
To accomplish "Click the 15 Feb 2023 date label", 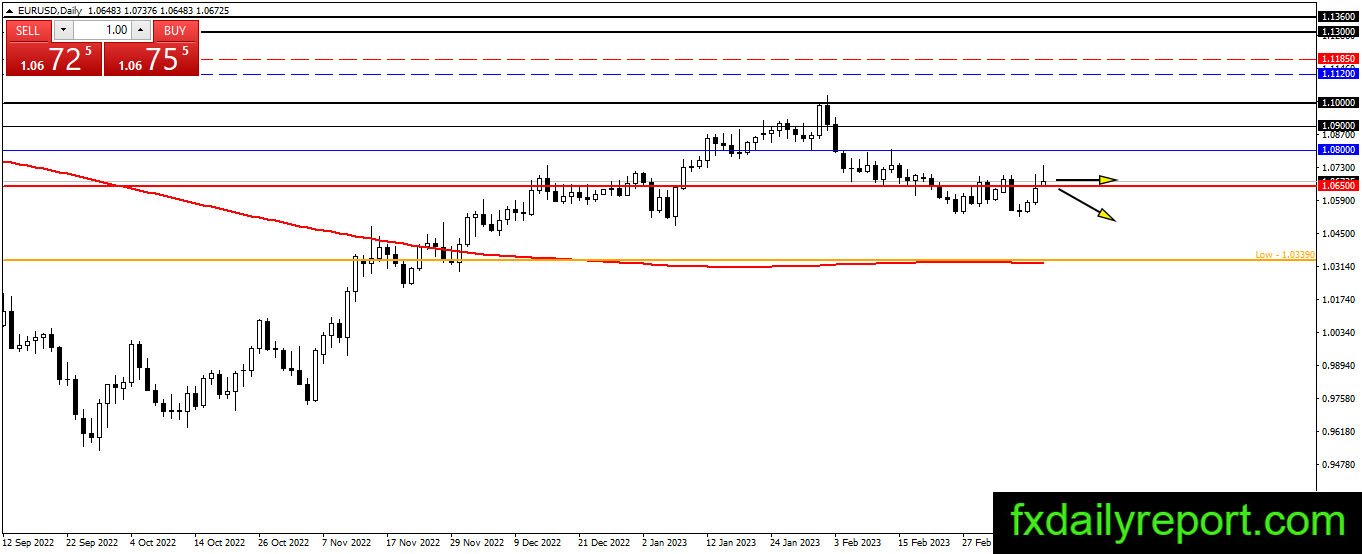I will [x=924, y=543].
